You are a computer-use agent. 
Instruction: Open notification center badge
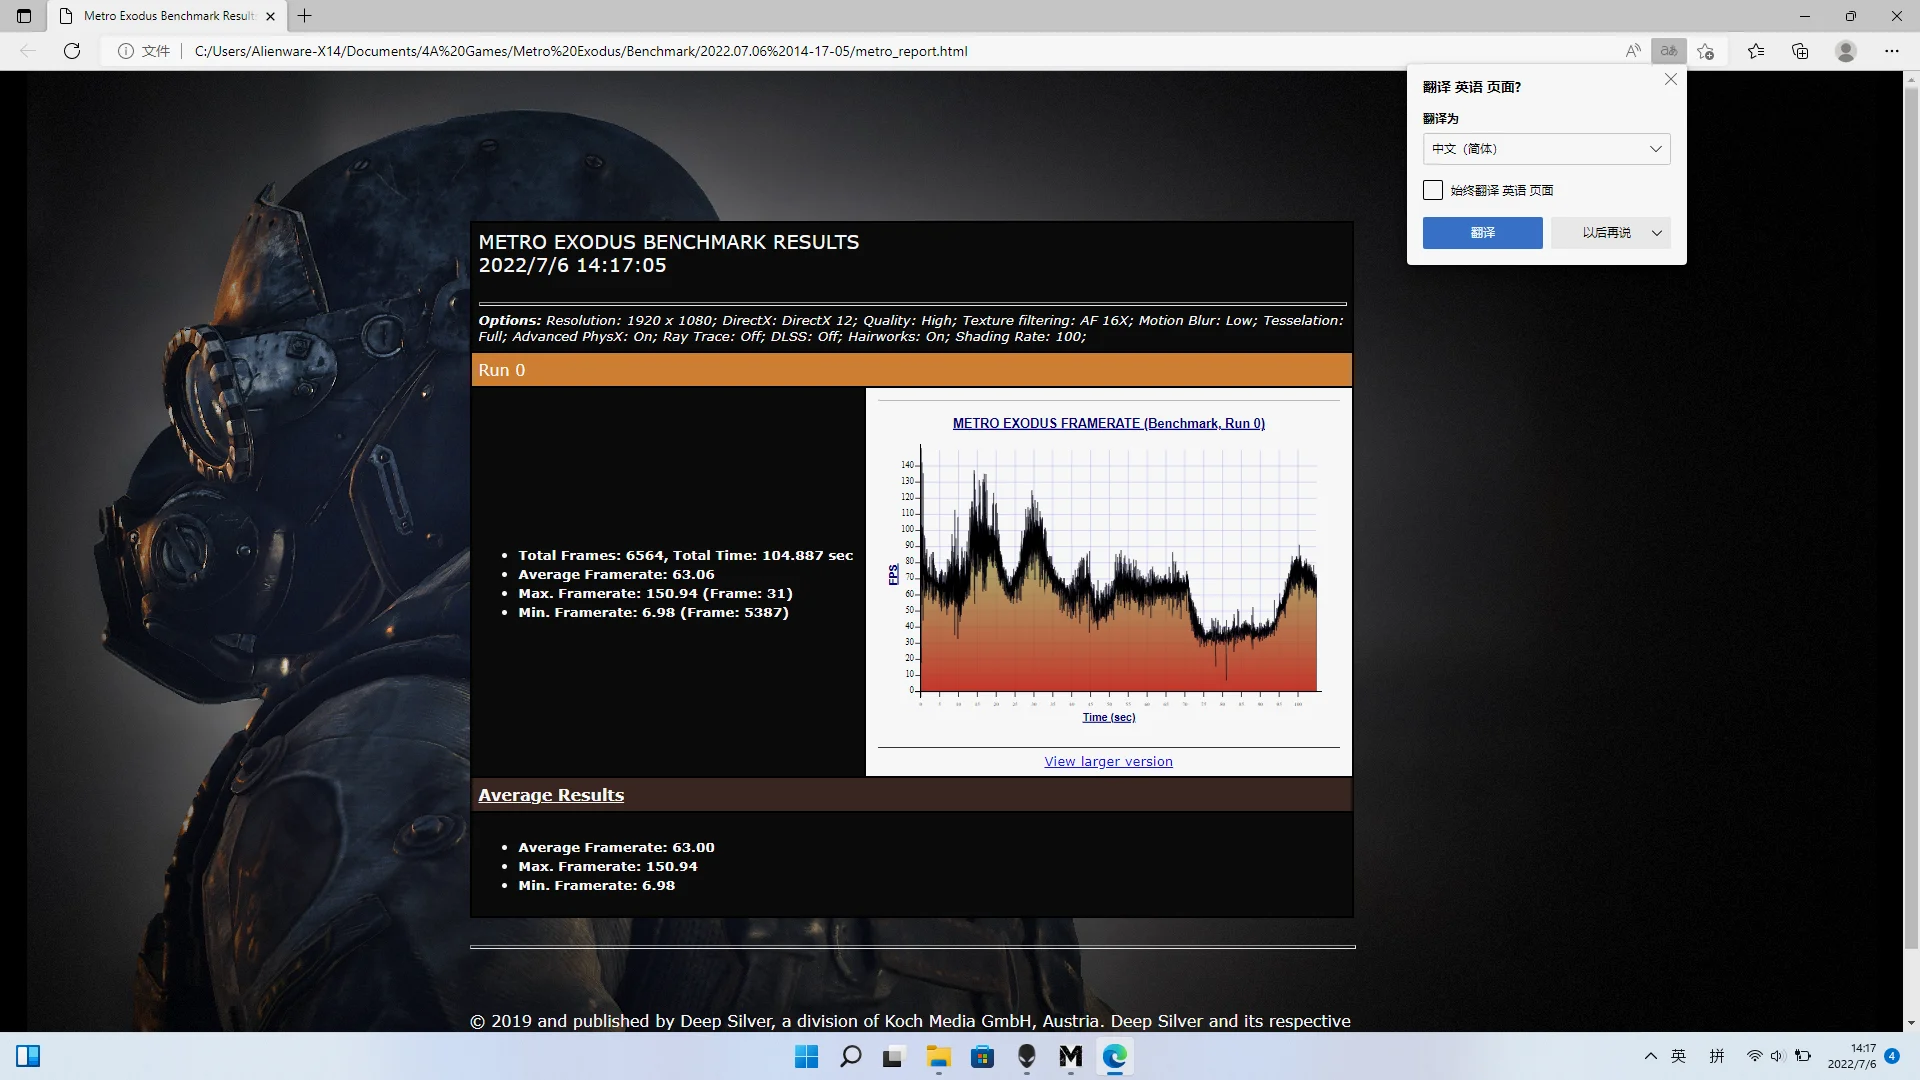click(x=1892, y=1055)
